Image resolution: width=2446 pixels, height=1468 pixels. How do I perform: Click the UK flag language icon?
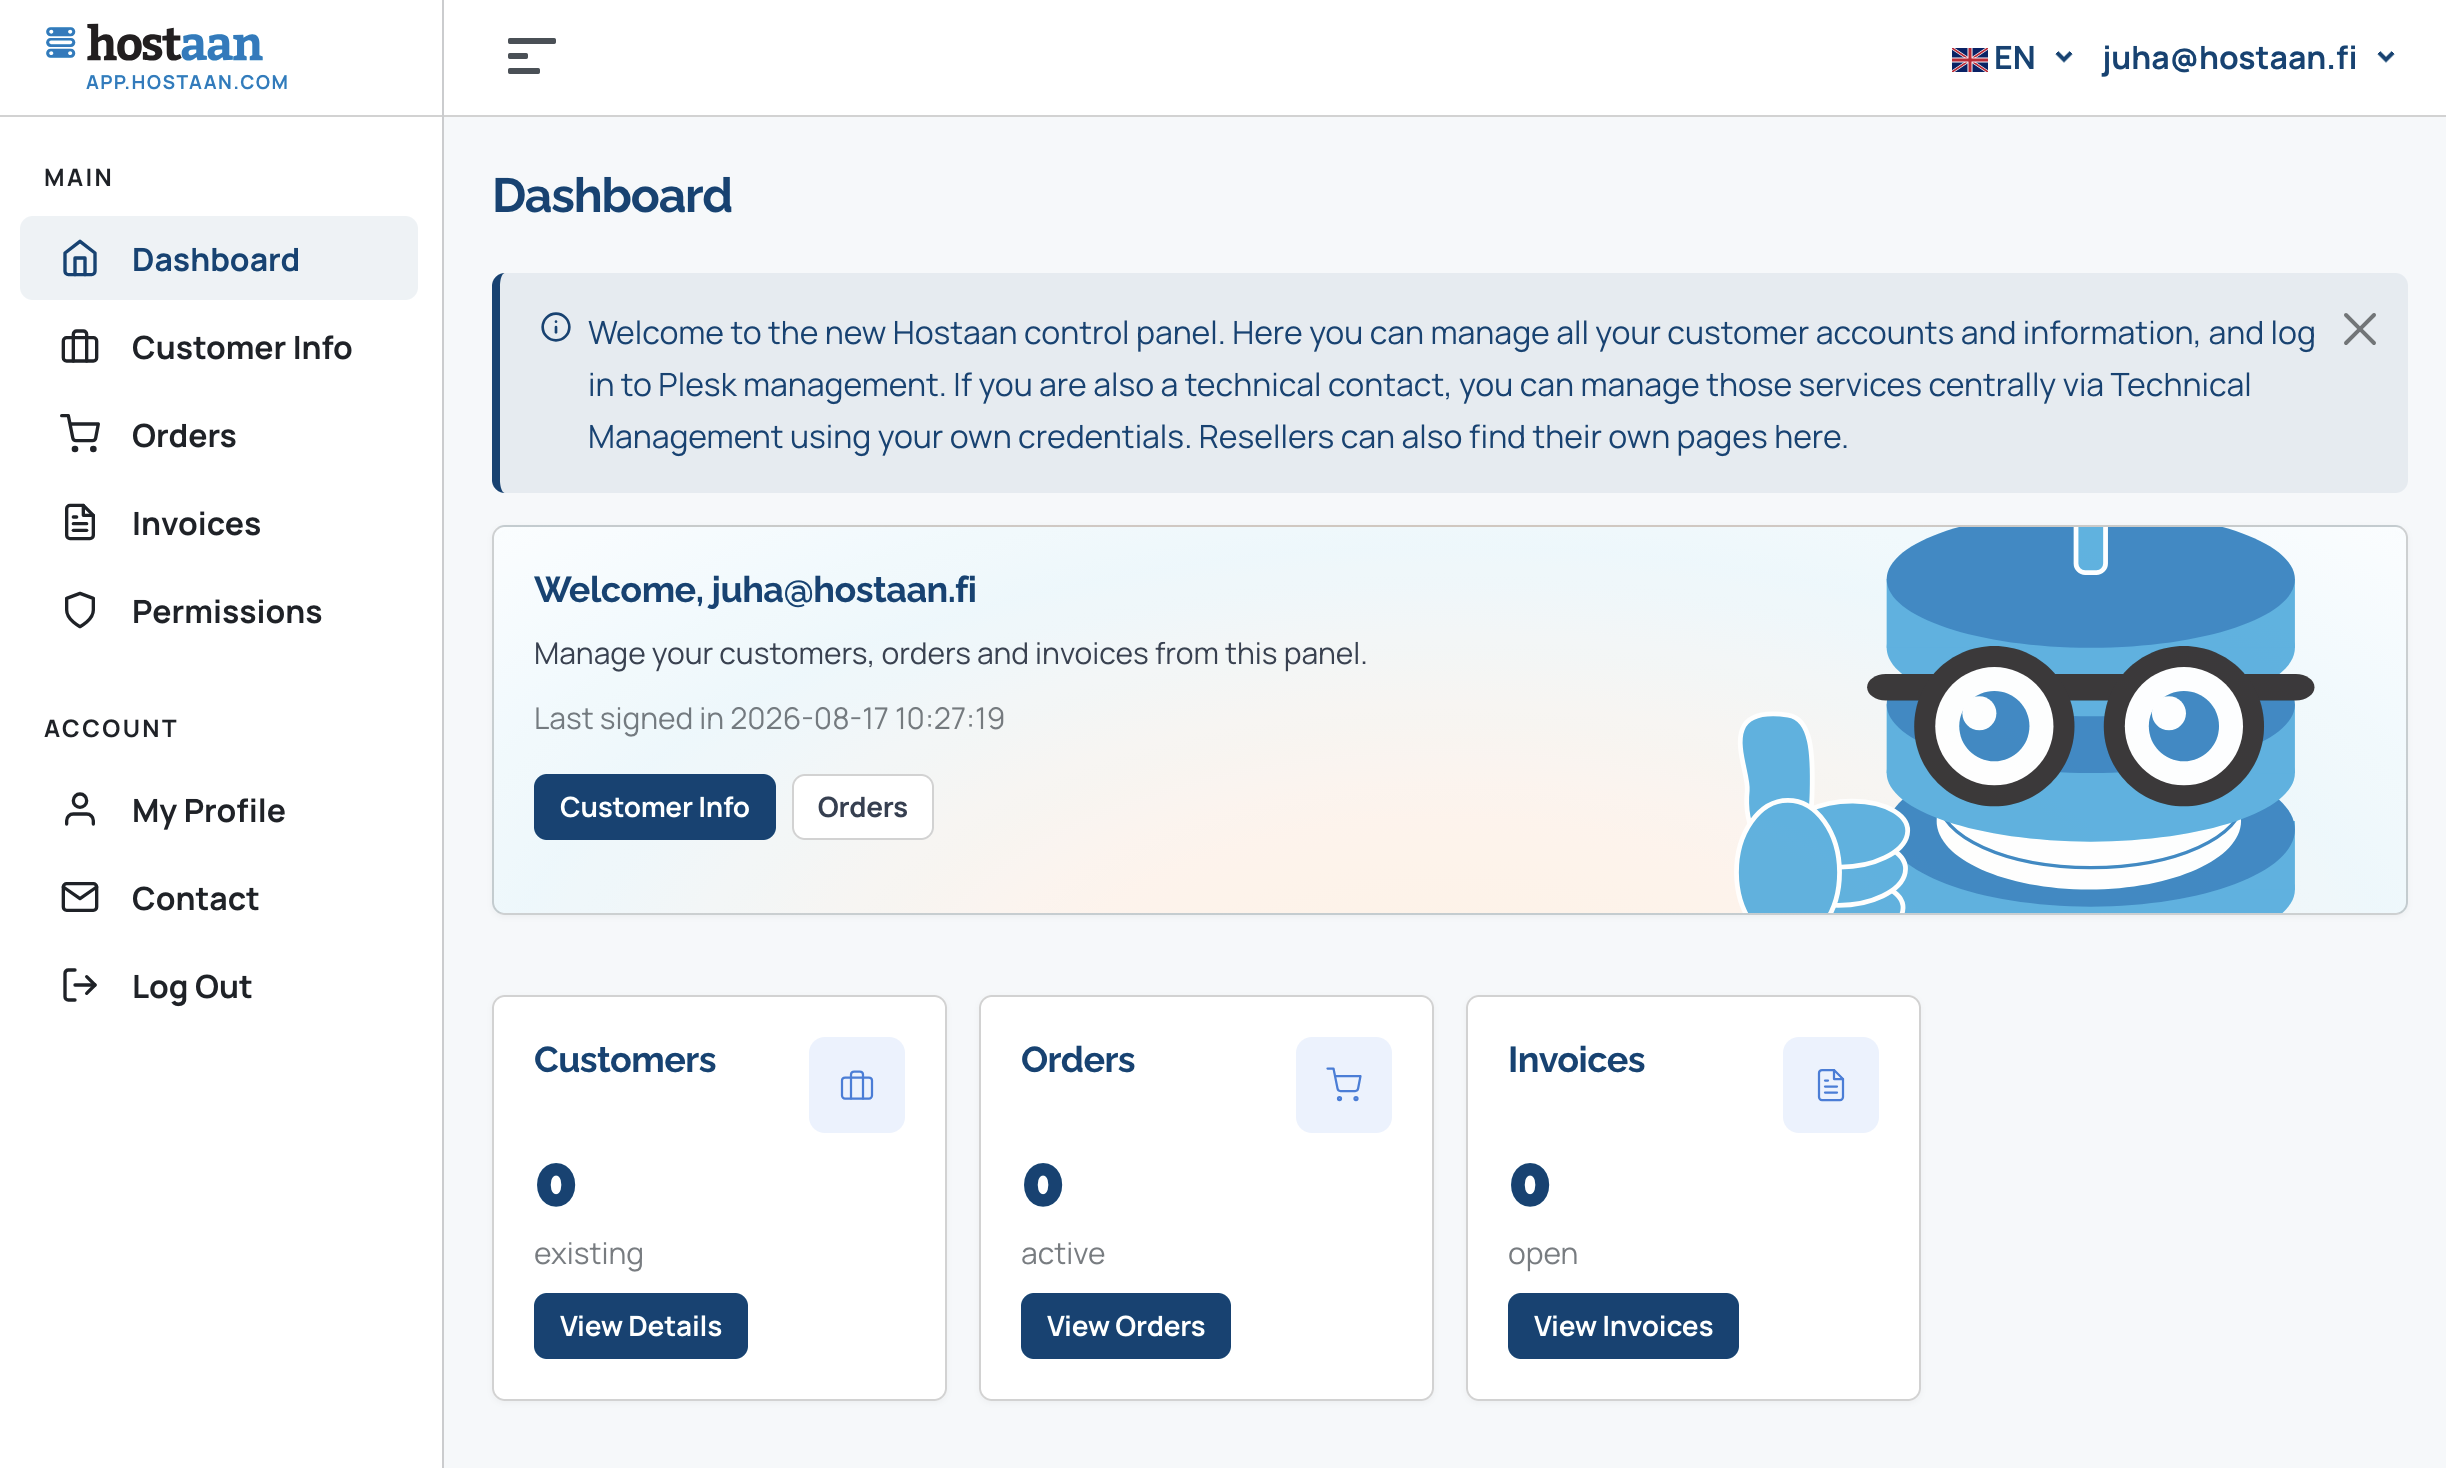coord(1969,59)
